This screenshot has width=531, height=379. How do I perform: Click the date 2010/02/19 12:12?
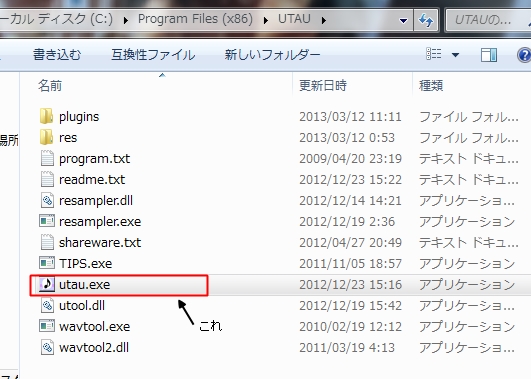[x=351, y=327]
